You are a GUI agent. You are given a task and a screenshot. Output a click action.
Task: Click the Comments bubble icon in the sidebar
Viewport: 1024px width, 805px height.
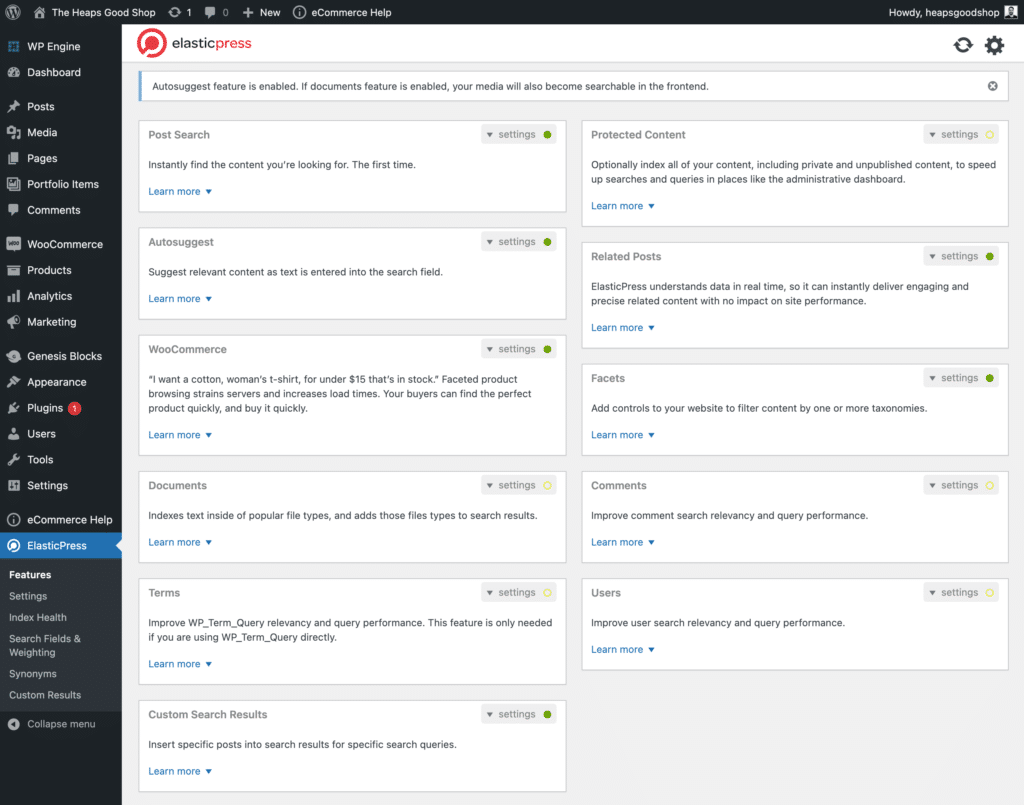(x=14, y=210)
